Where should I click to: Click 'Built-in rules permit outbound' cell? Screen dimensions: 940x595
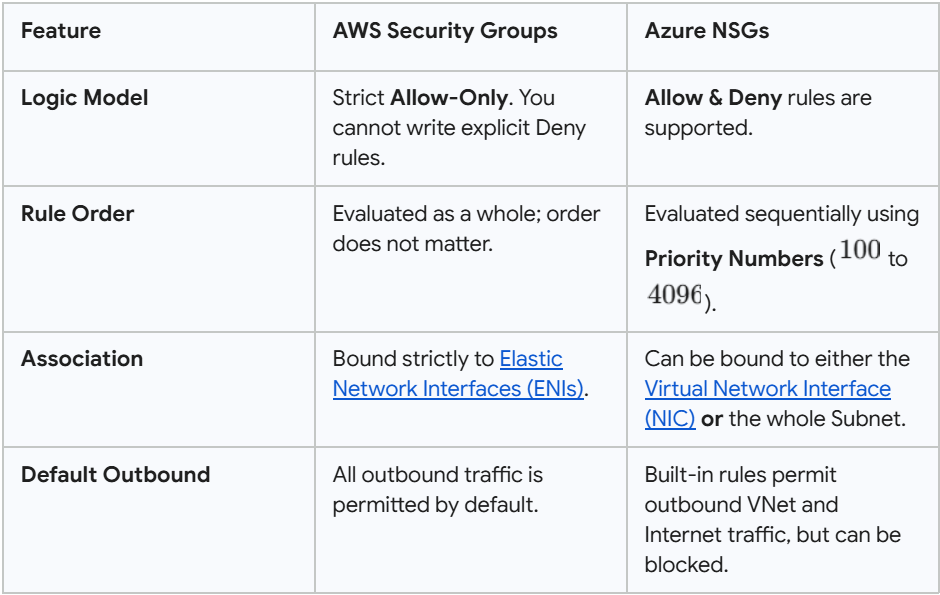tap(773, 520)
